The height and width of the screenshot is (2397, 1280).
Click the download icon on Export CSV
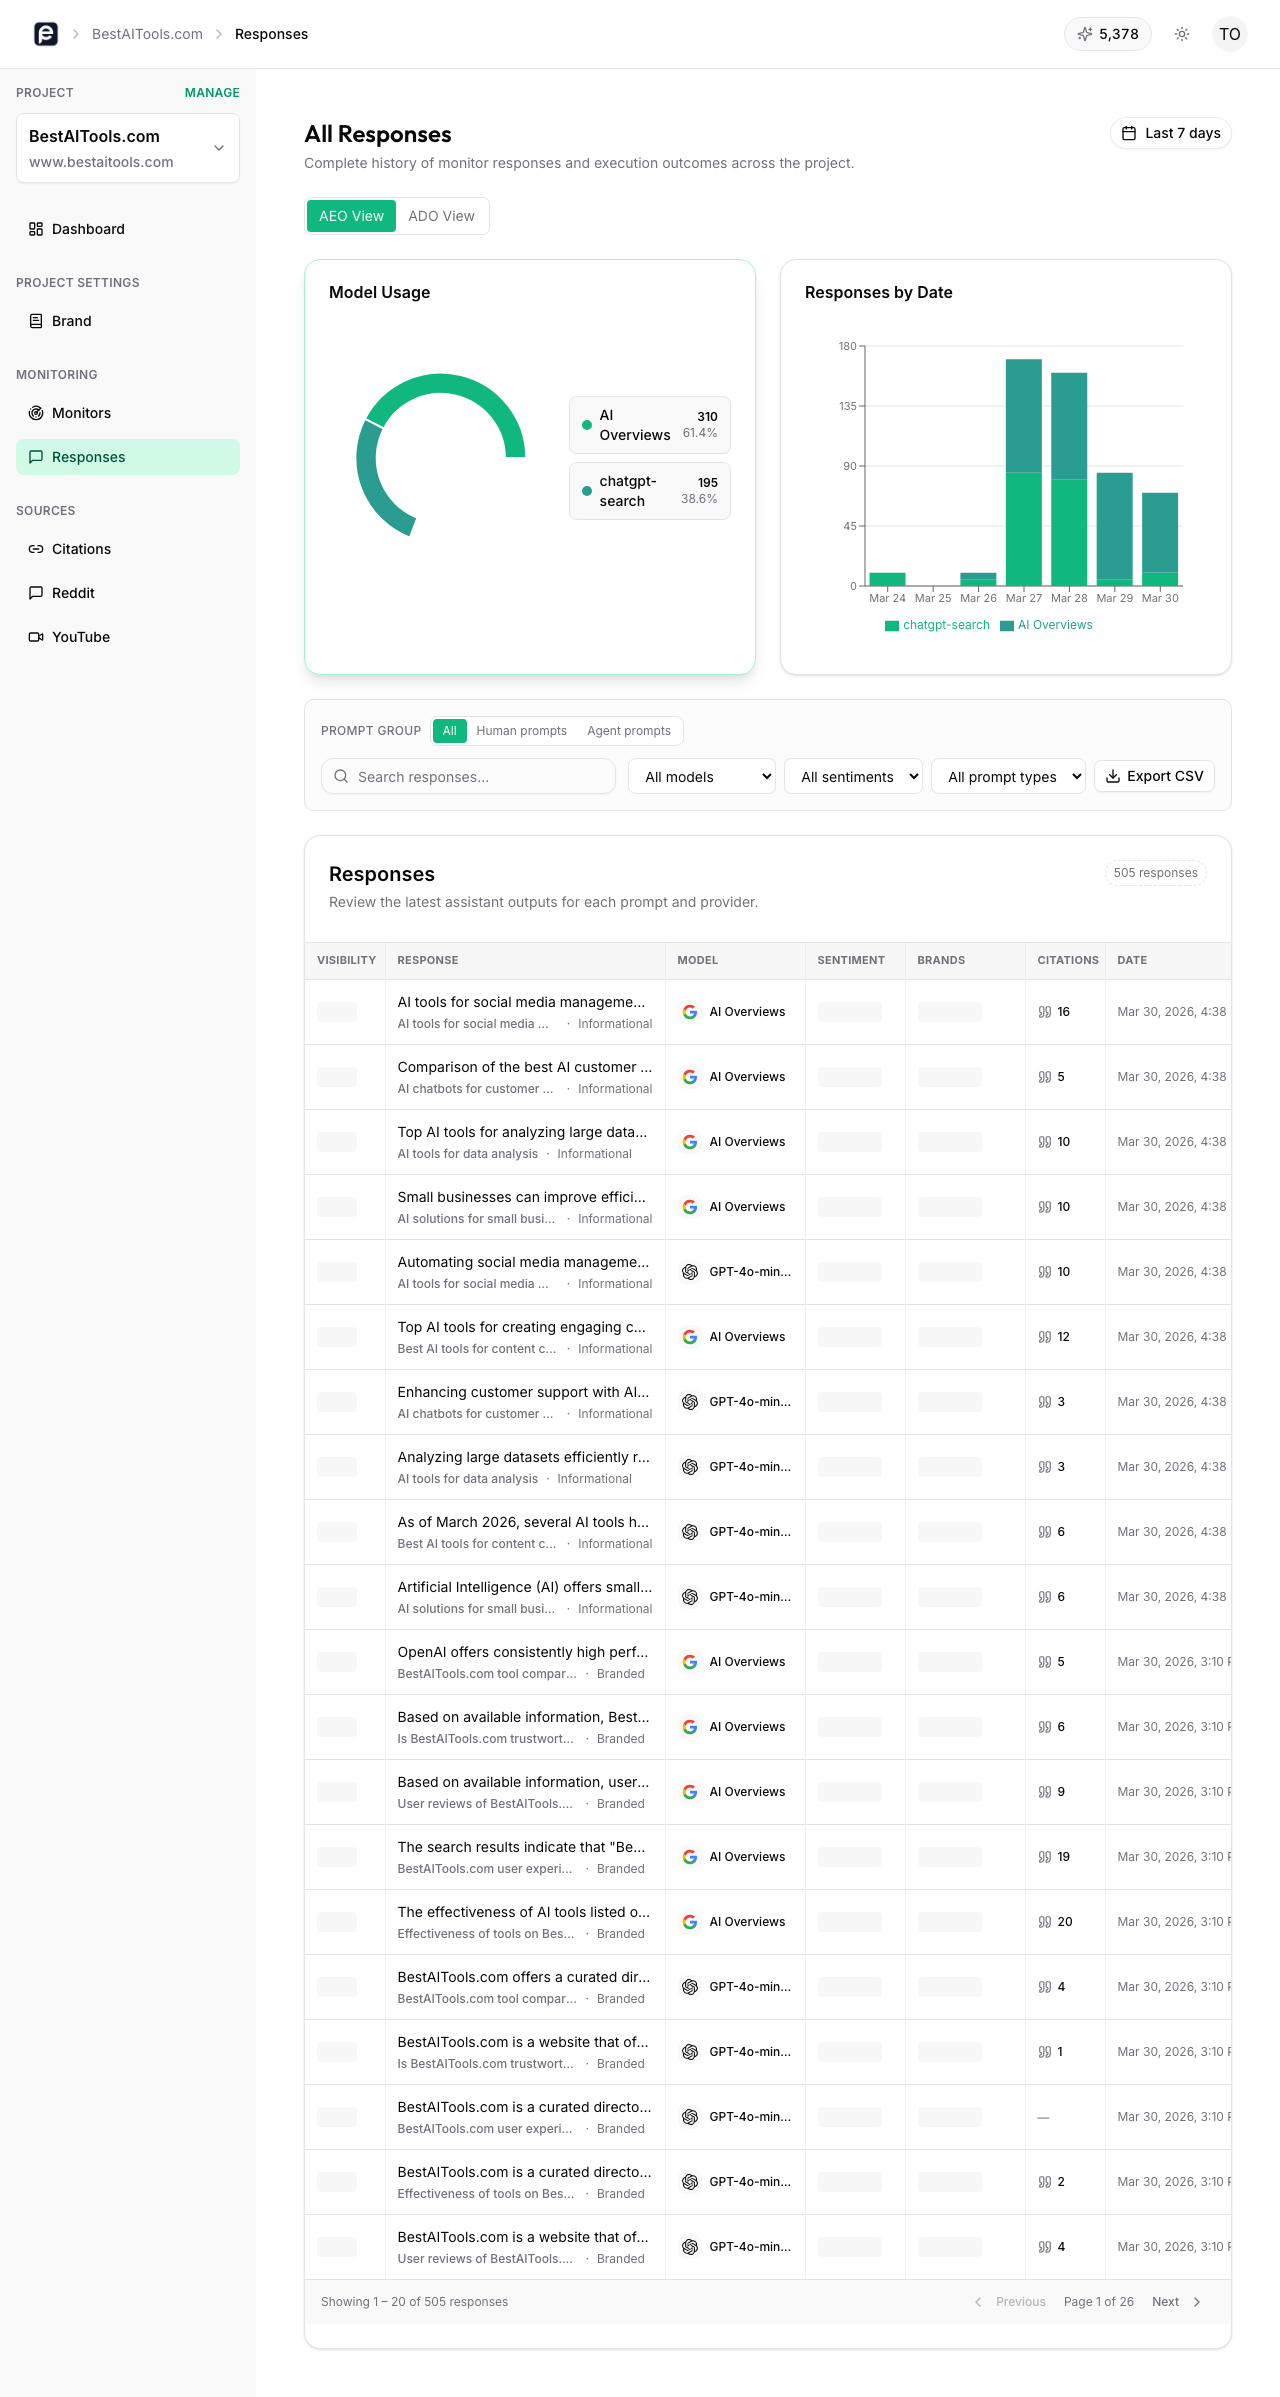click(x=1113, y=776)
